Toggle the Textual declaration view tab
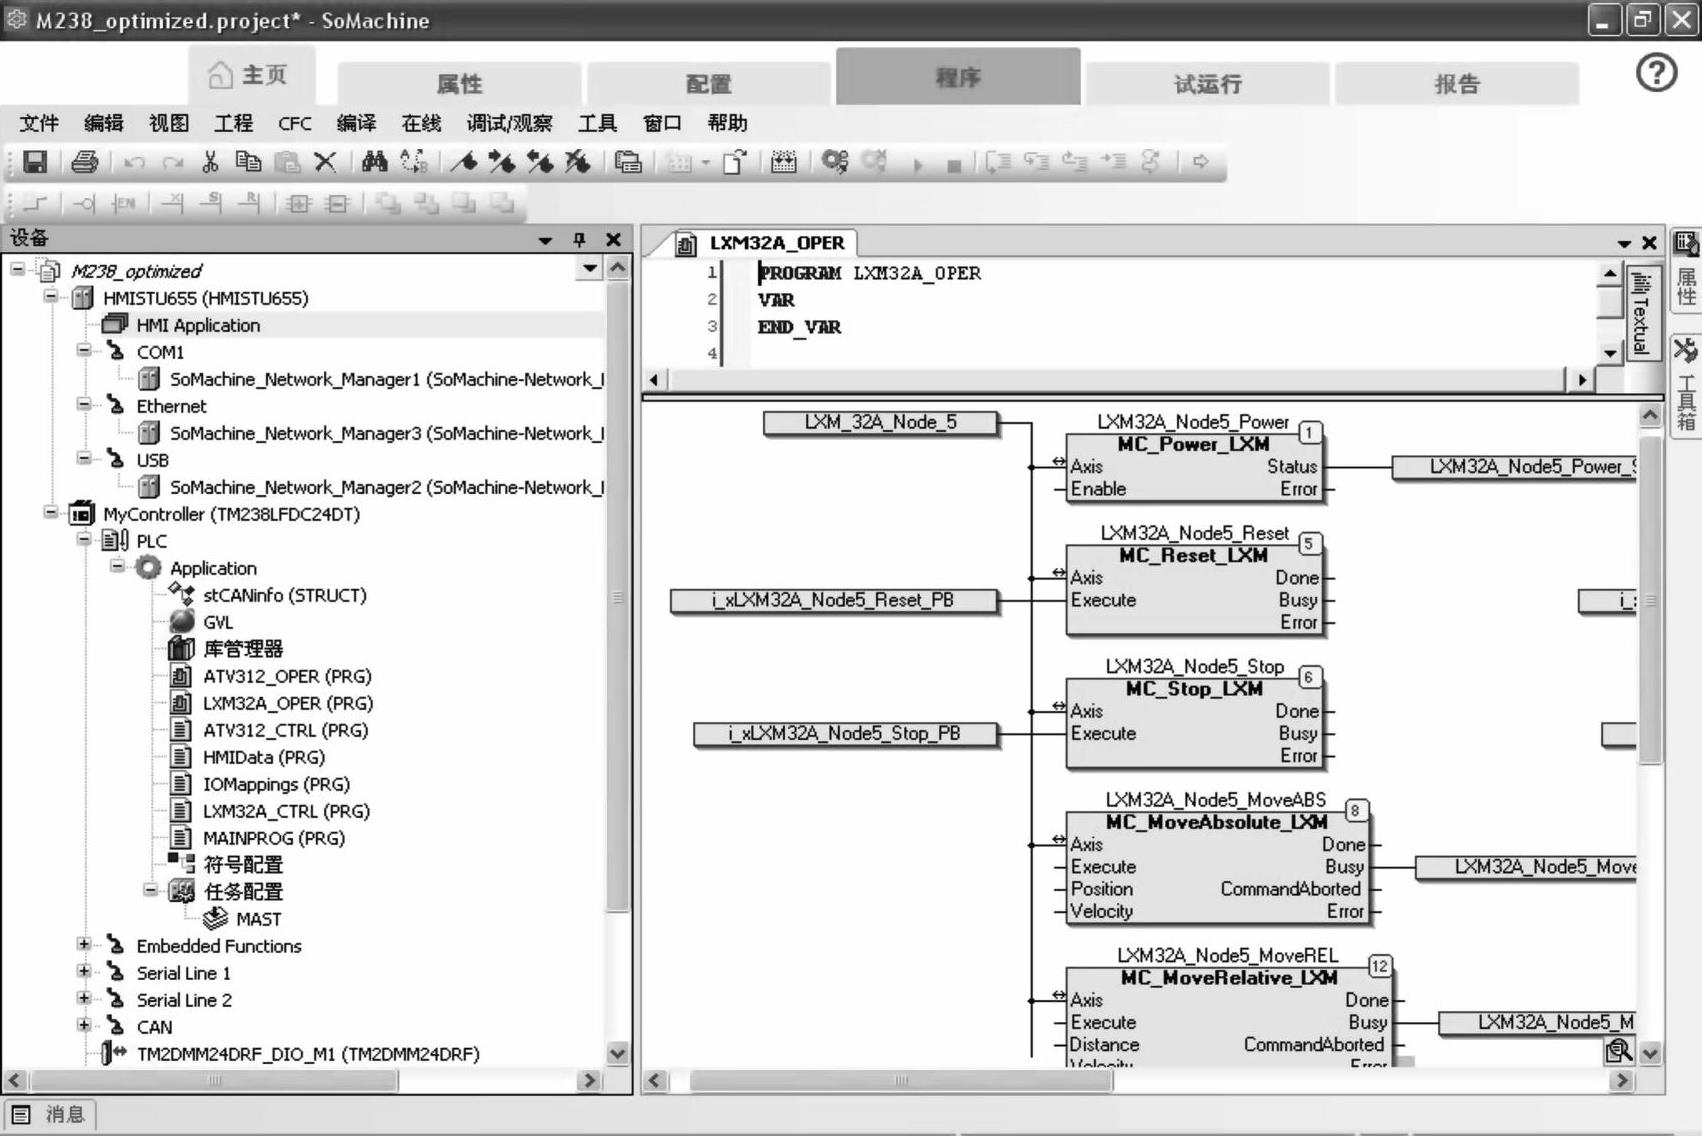 point(1641,313)
